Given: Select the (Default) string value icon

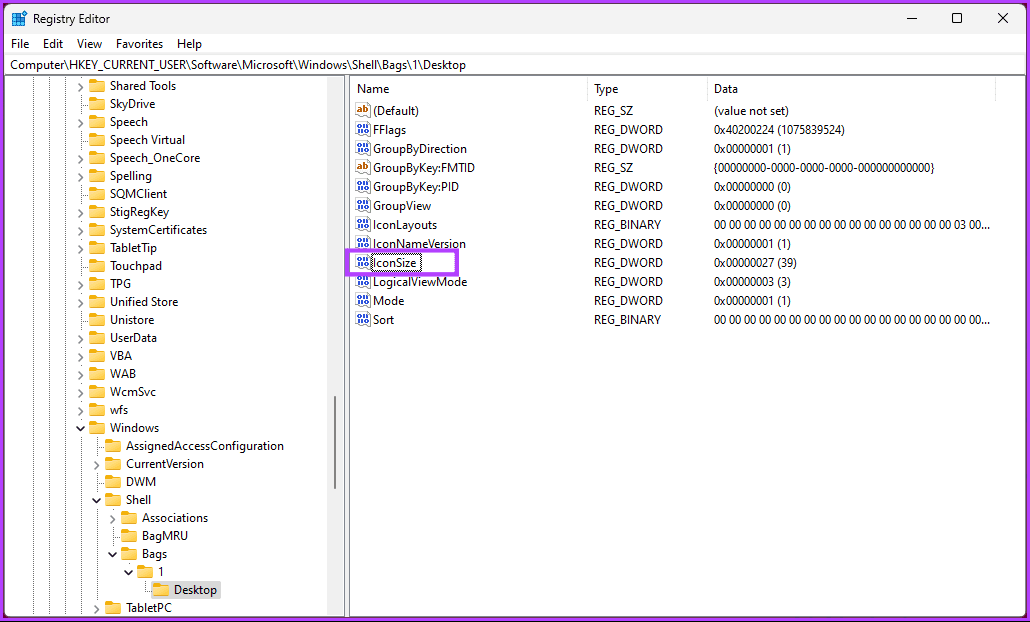Looking at the screenshot, I should pyautogui.click(x=363, y=110).
